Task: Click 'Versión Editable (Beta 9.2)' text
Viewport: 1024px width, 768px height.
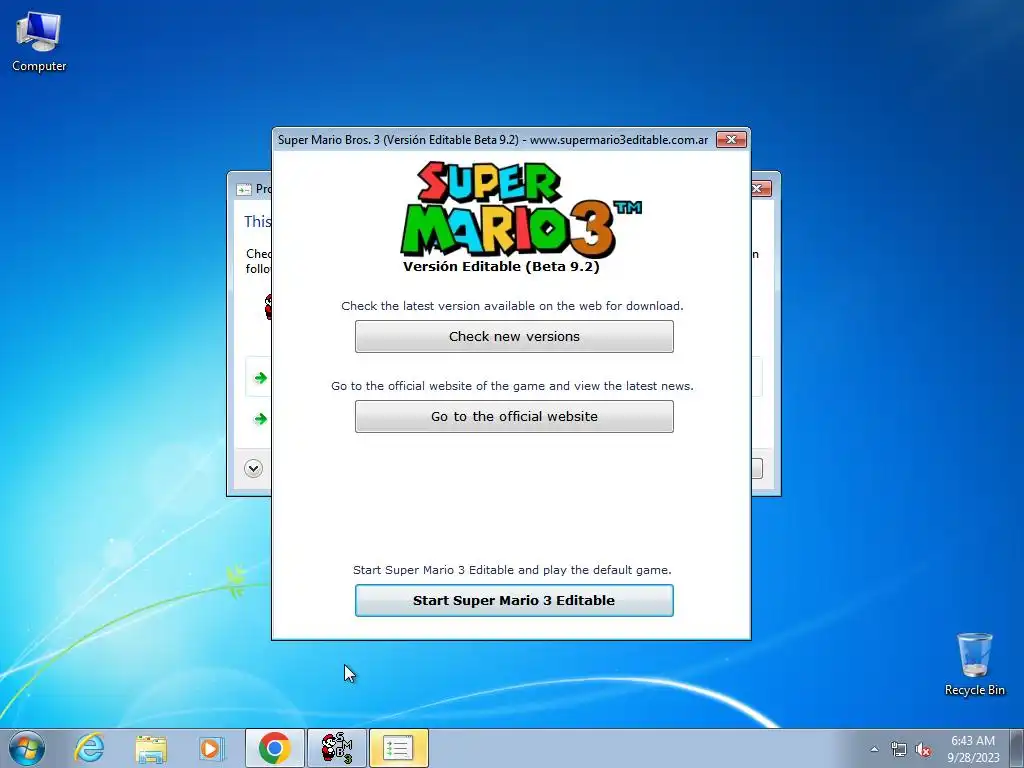Action: point(501,266)
